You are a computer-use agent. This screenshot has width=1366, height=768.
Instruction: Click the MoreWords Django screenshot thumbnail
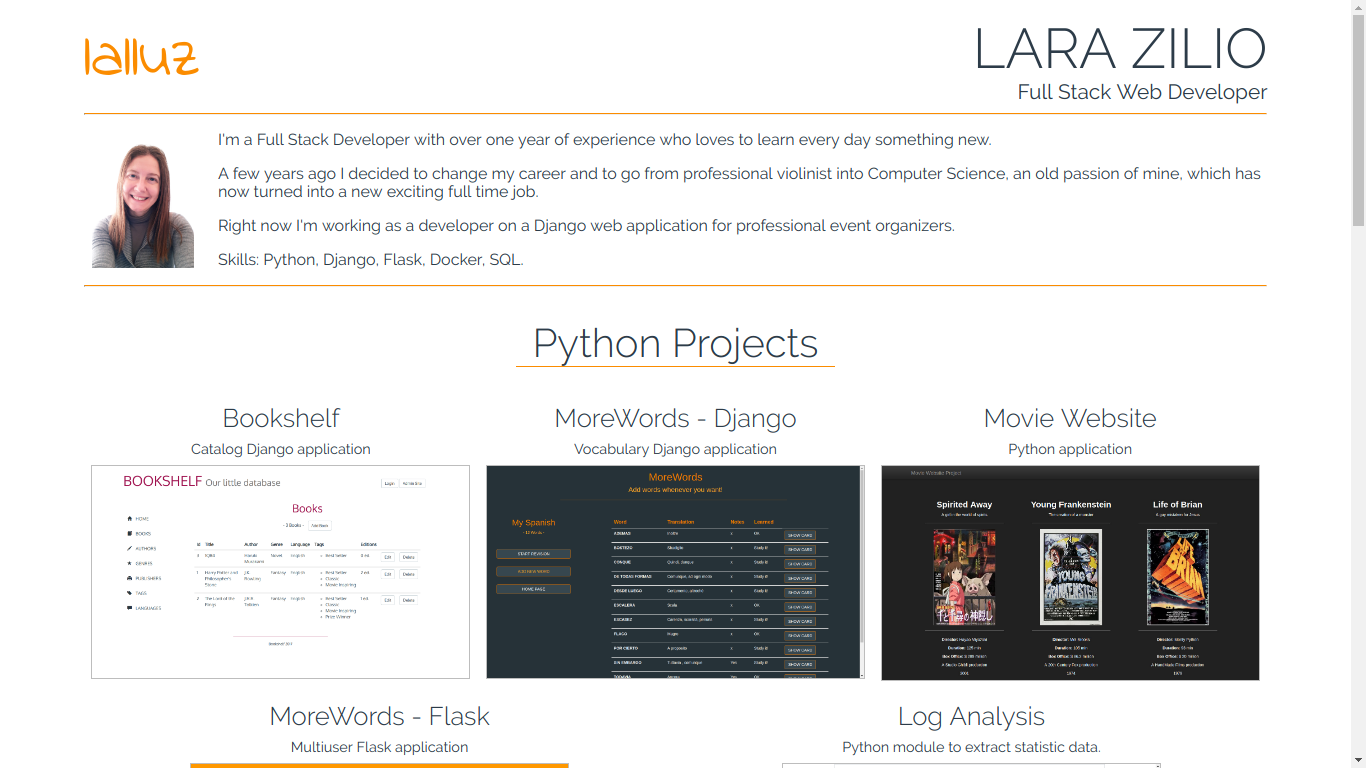tap(675, 572)
